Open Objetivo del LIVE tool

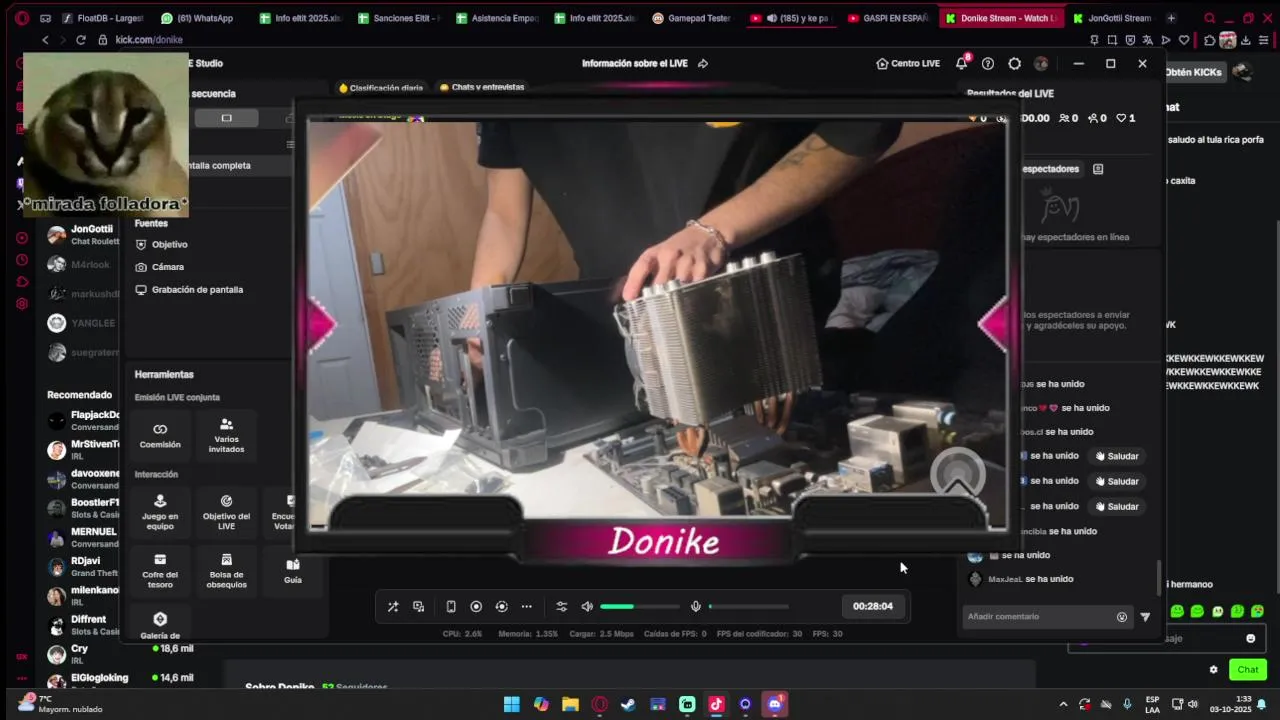(x=226, y=512)
